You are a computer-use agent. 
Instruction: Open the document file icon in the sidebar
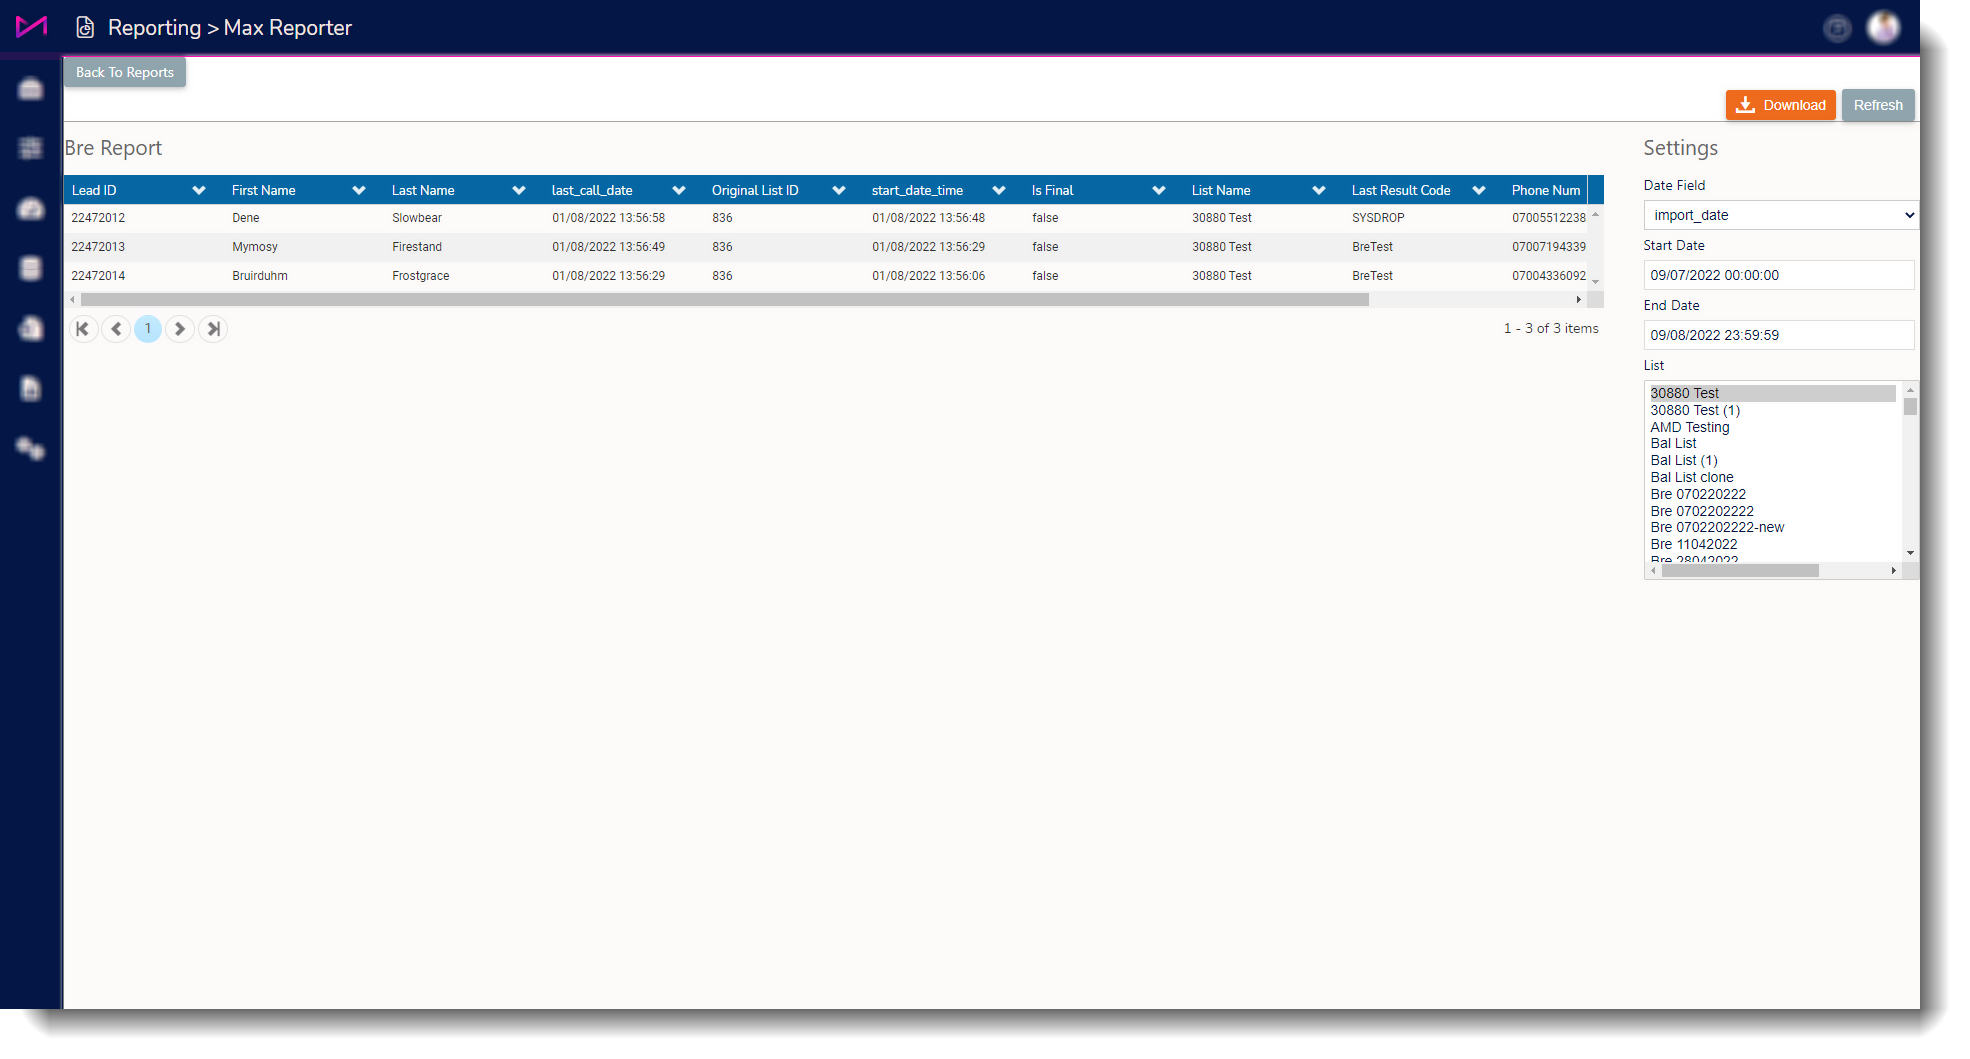pyautogui.click(x=31, y=388)
